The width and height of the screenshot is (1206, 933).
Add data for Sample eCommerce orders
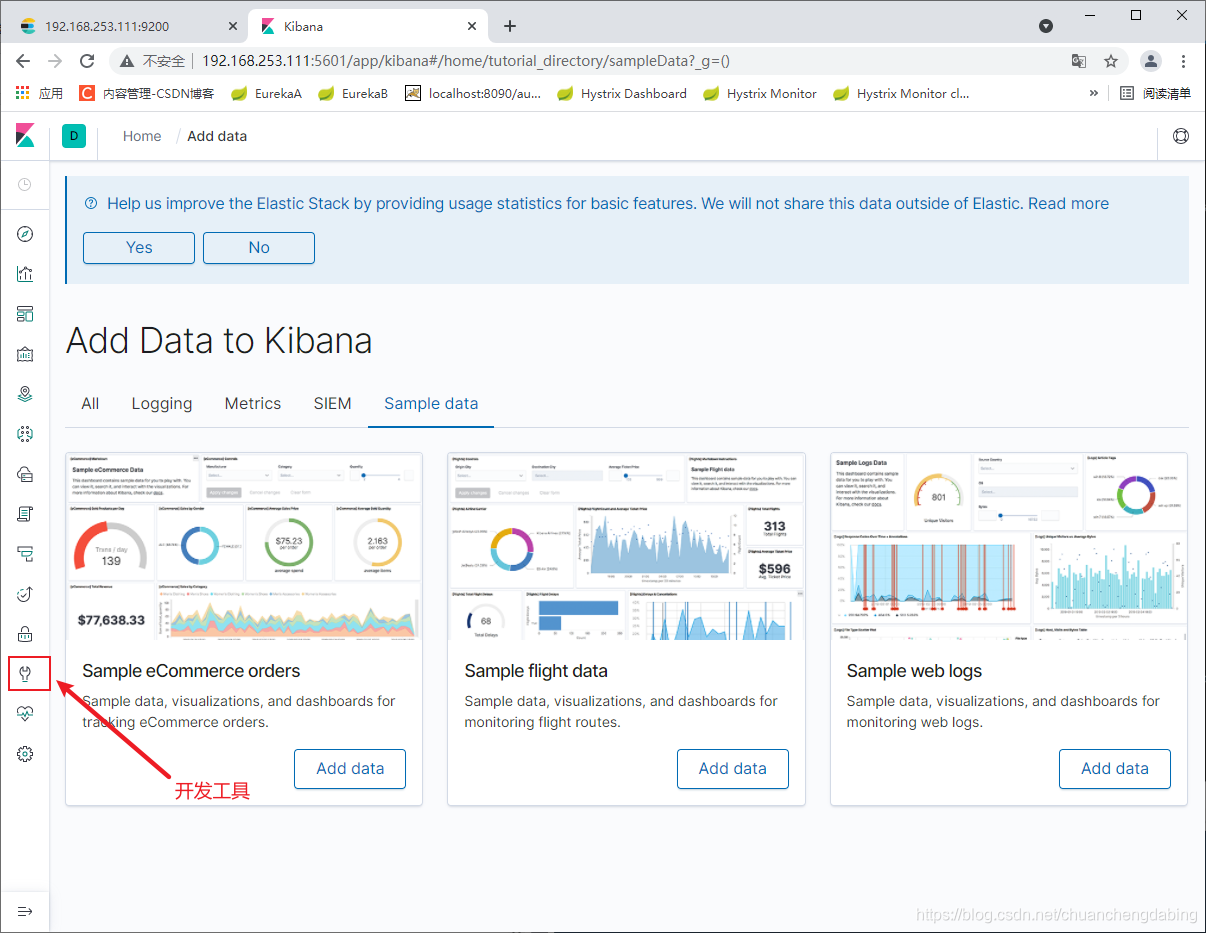tap(350, 769)
